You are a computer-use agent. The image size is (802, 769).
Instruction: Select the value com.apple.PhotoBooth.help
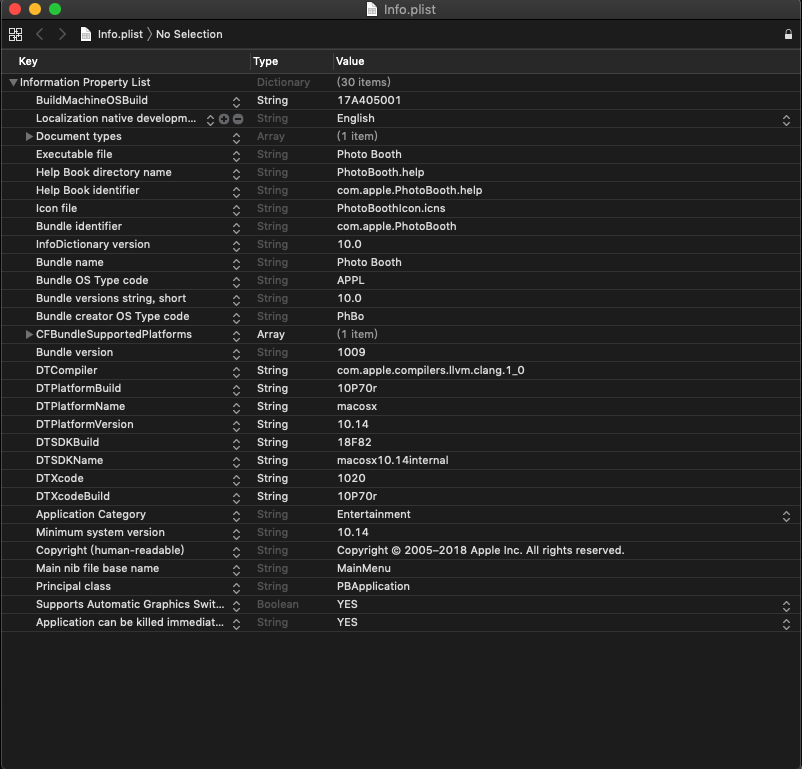point(409,190)
